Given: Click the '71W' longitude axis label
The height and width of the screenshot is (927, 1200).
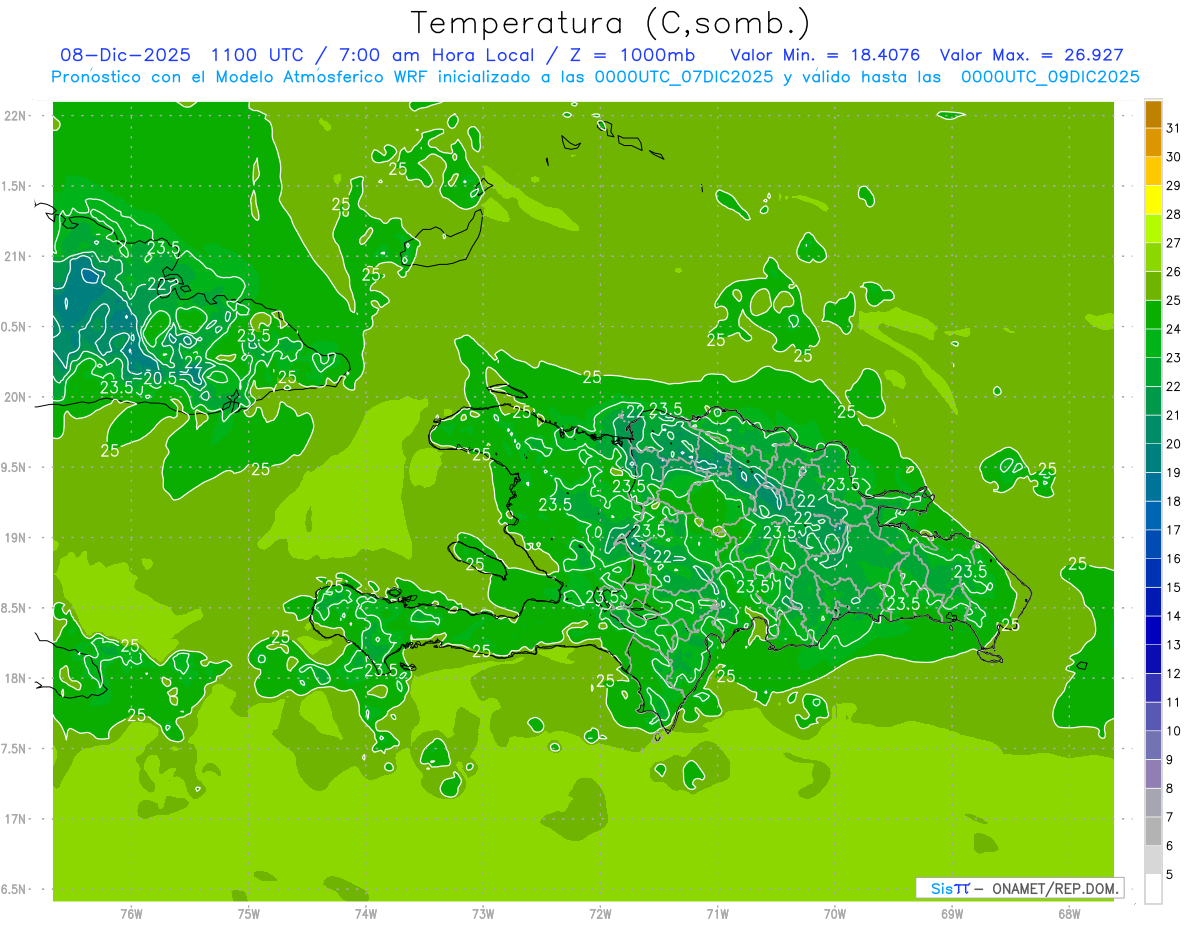Looking at the screenshot, I should [x=717, y=914].
